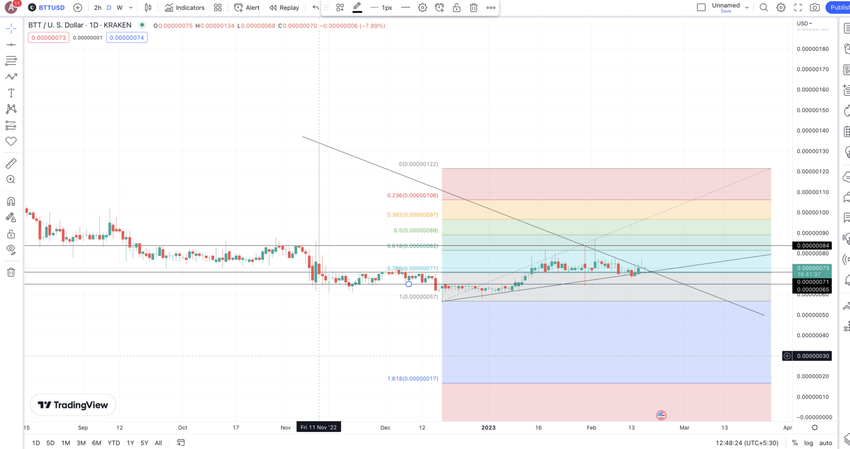The width and height of the screenshot is (850, 449).
Task: Toggle stay in drawing mode
Action: pyautogui.click(x=11, y=217)
